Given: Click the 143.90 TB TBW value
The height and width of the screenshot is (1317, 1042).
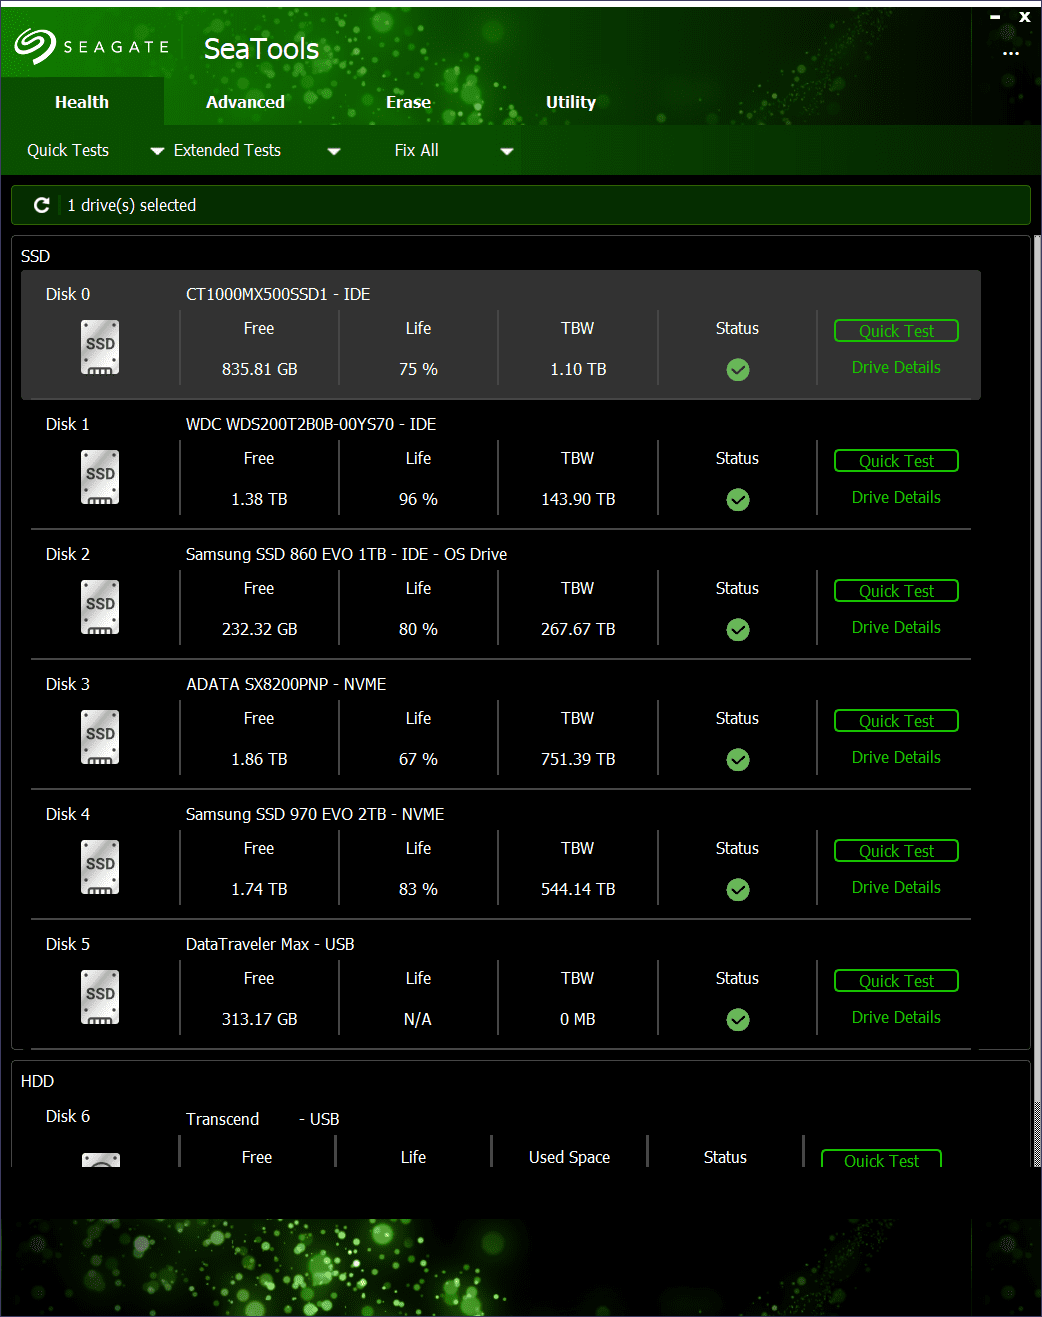Looking at the screenshot, I should (x=578, y=499).
